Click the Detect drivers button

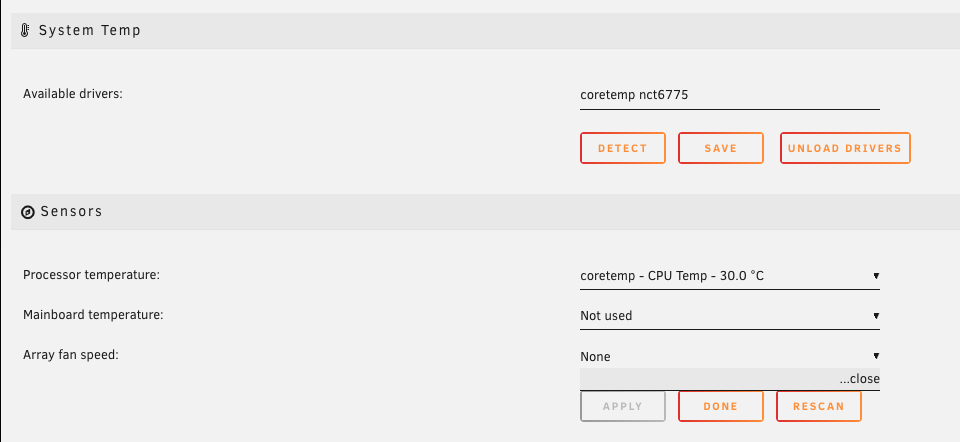(623, 148)
